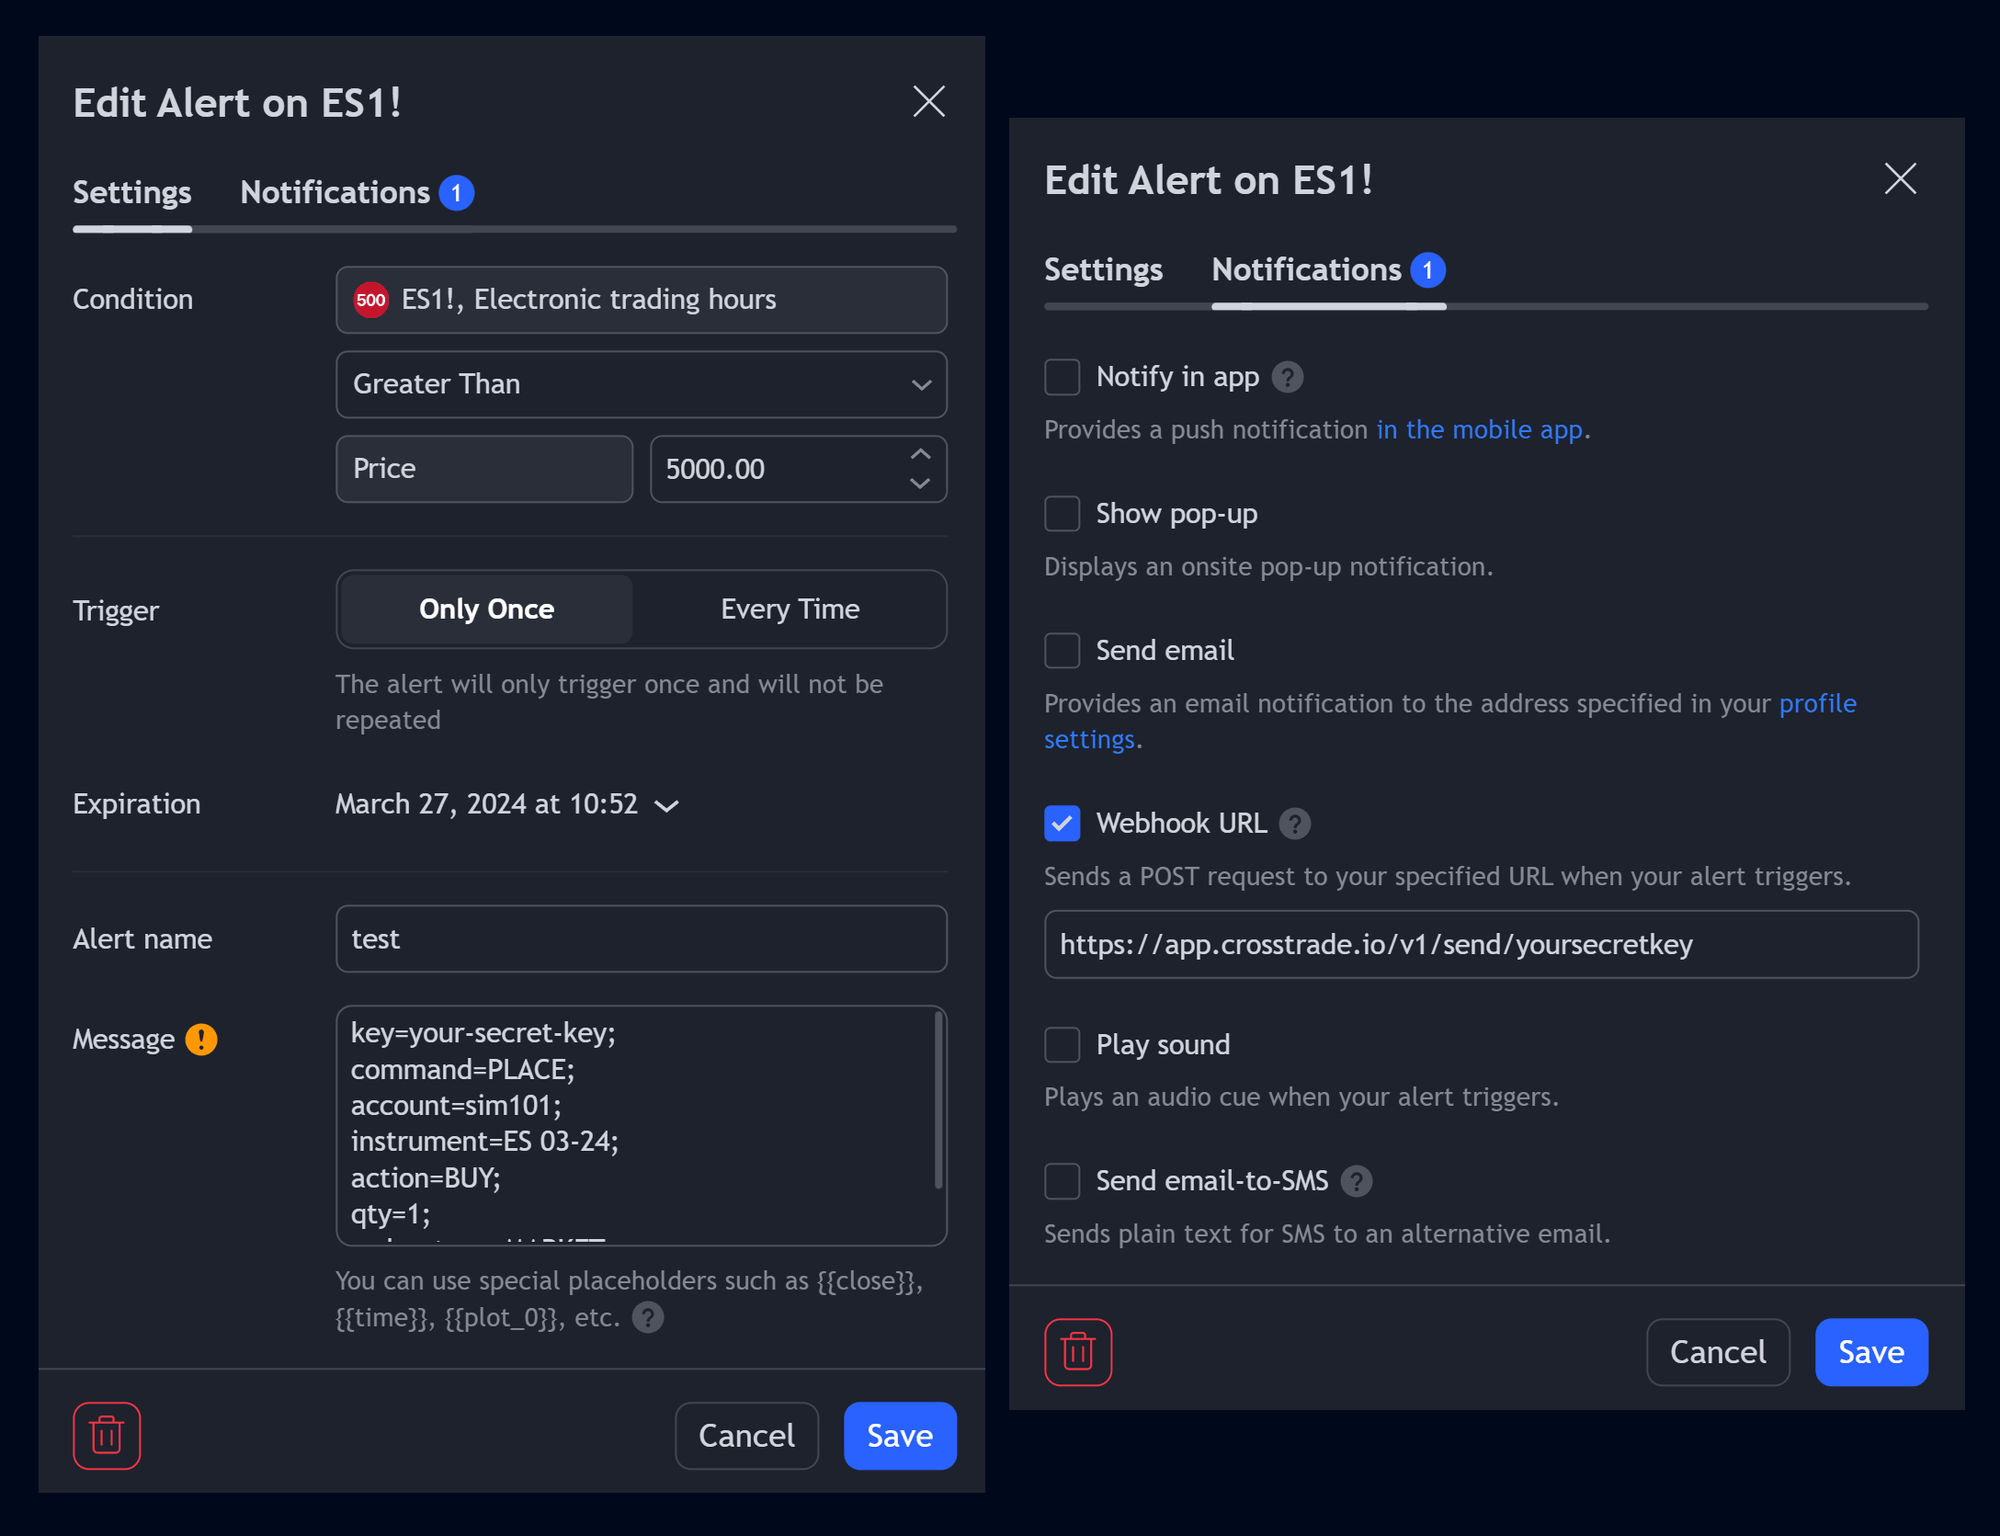Click the help icon beside Send email-to-SMS

pyautogui.click(x=1357, y=1181)
